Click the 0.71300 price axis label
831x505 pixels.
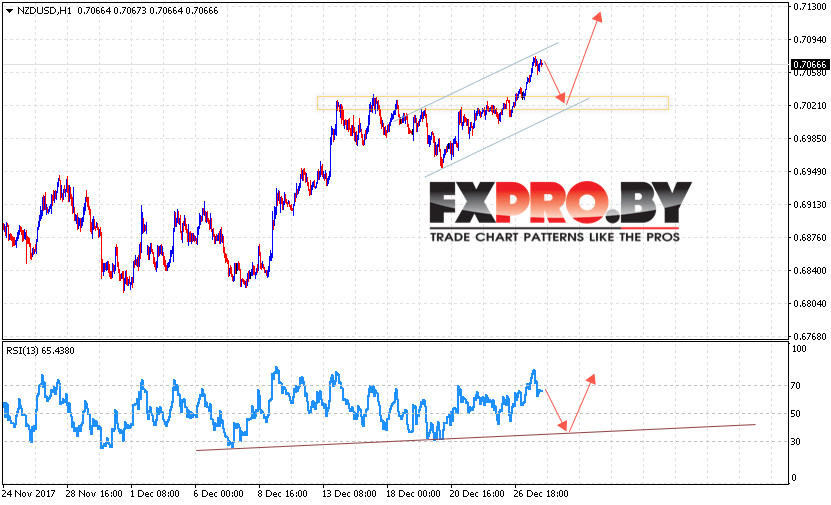point(810,6)
